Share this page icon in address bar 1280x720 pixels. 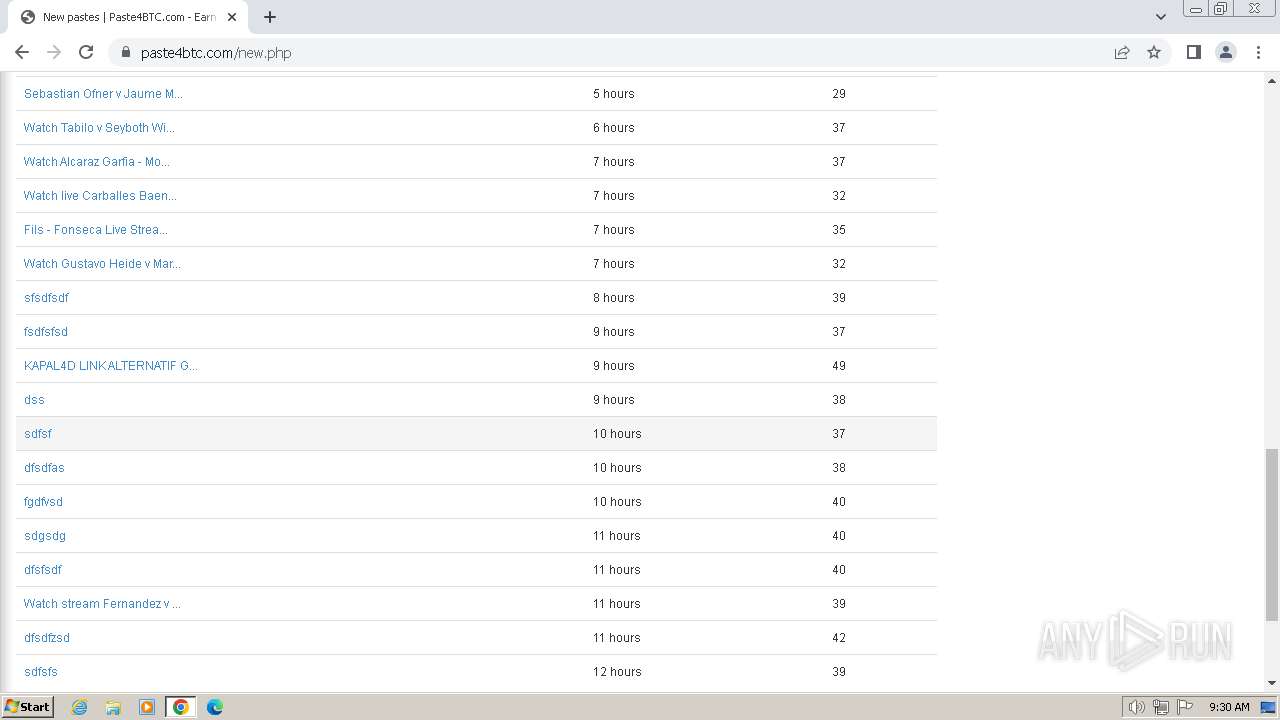[x=1122, y=52]
